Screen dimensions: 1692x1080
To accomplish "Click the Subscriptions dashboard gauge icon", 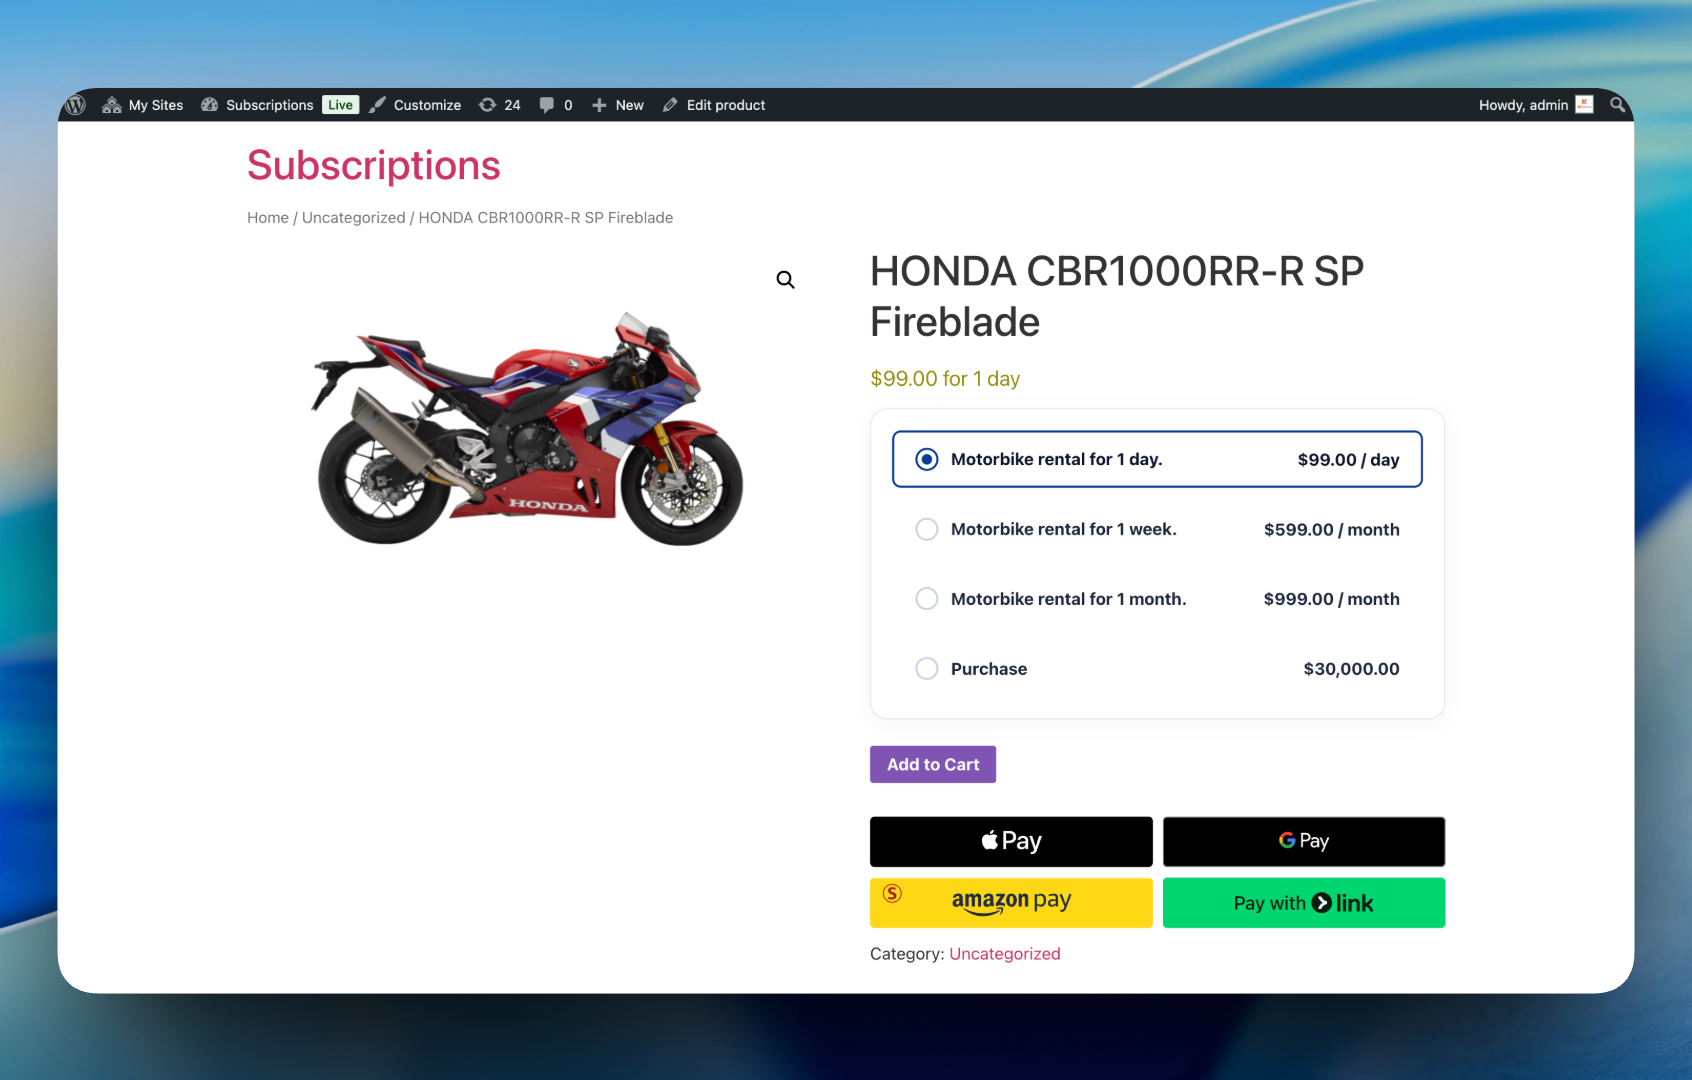I will coord(210,104).
